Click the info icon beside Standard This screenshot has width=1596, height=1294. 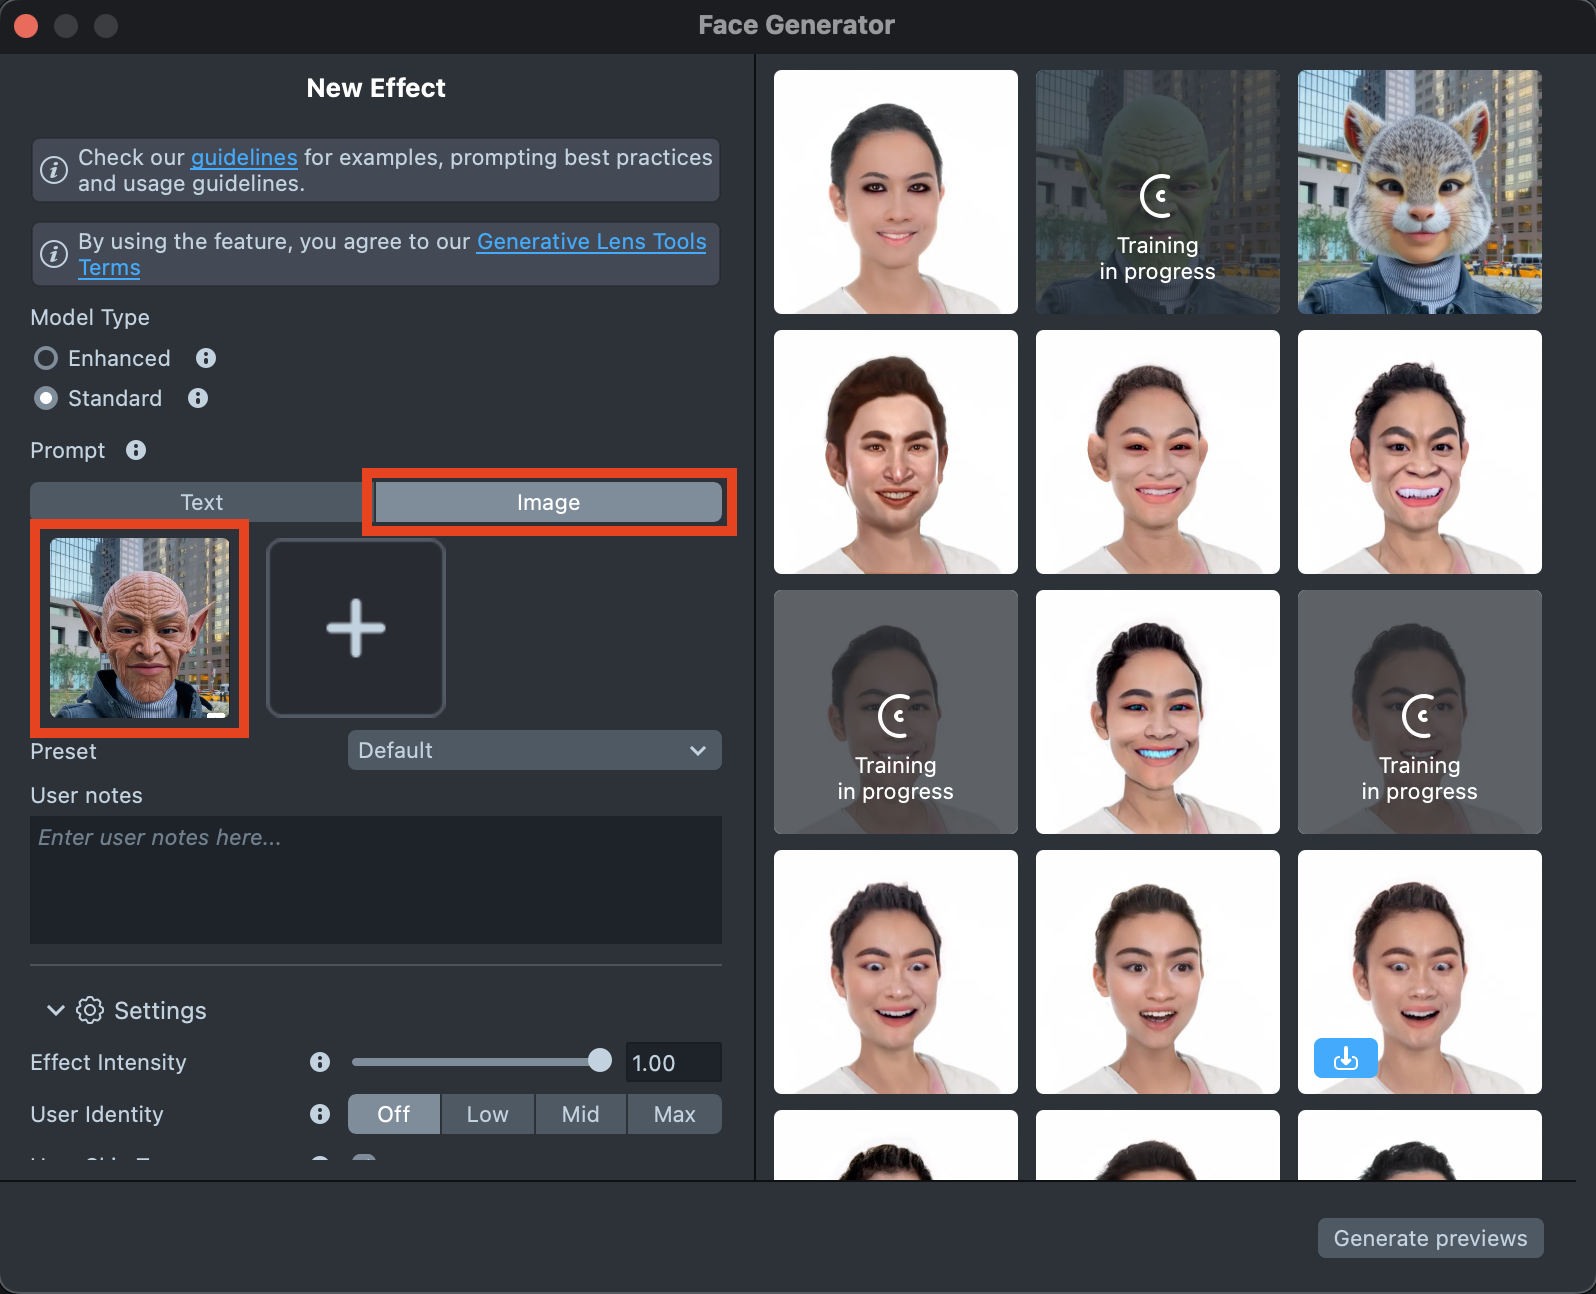point(198,398)
